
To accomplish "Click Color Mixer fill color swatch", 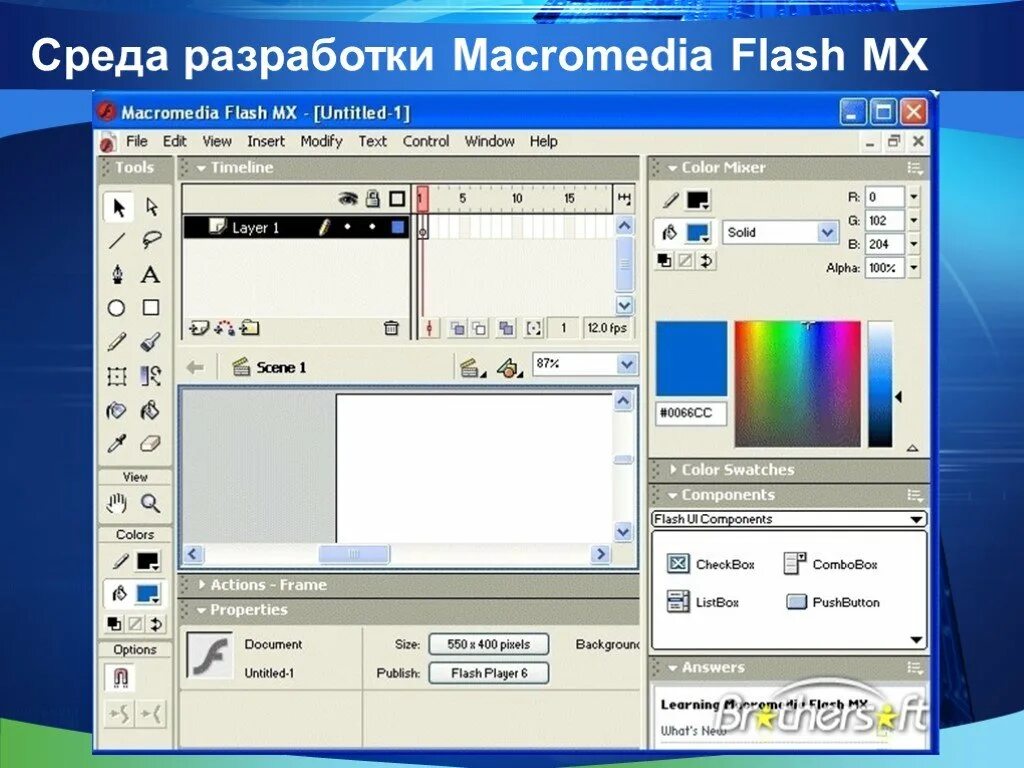I will tap(698, 233).
